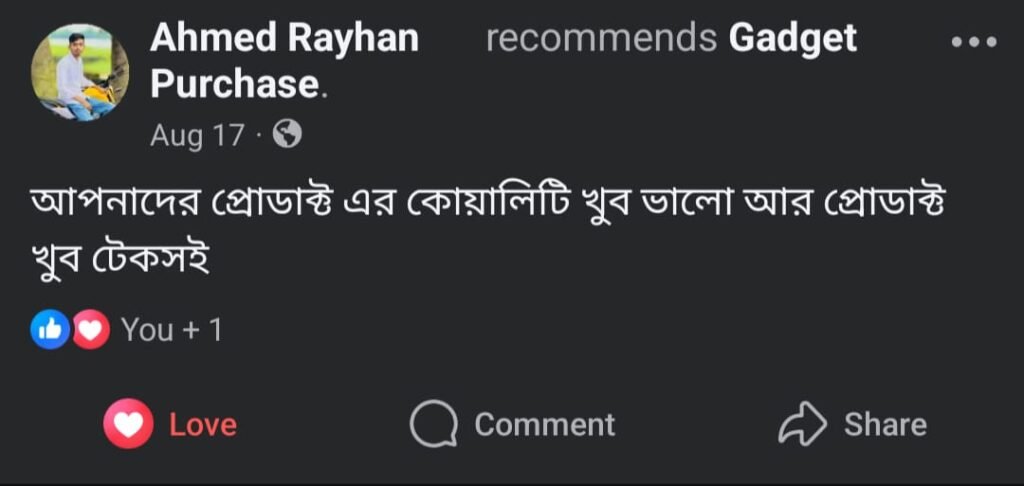Open Ahmed Rayhan's profile picture
The height and width of the screenshot is (486, 1024).
pos(80,72)
